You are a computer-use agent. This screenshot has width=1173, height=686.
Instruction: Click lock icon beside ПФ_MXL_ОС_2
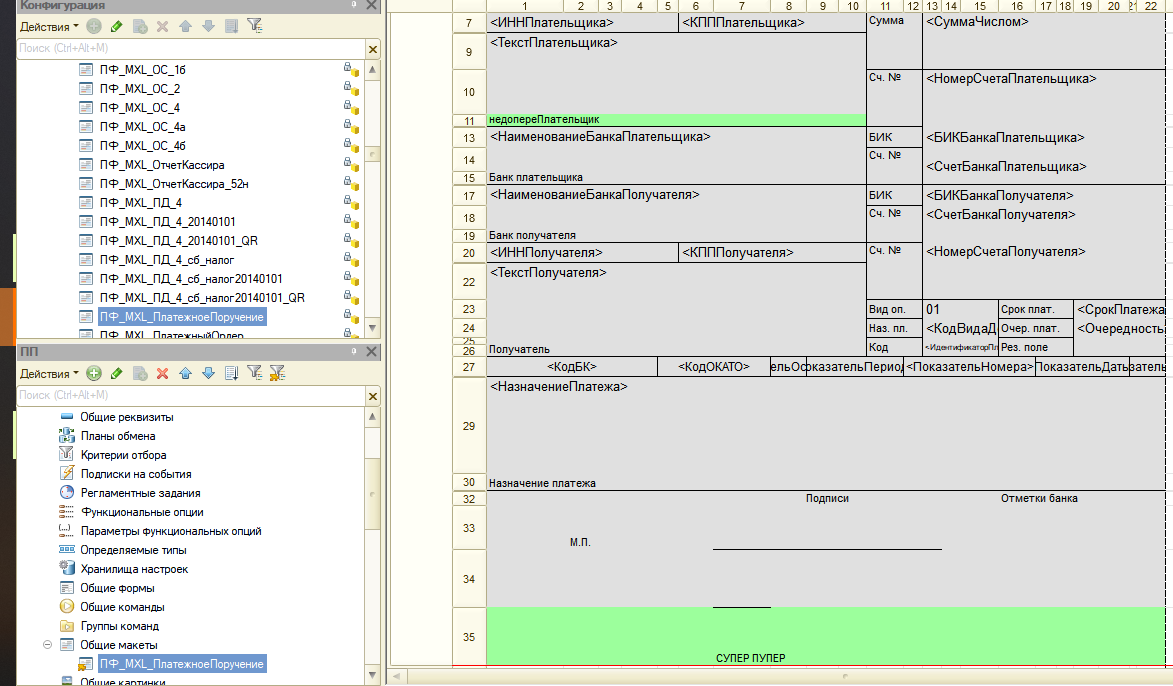click(351, 89)
